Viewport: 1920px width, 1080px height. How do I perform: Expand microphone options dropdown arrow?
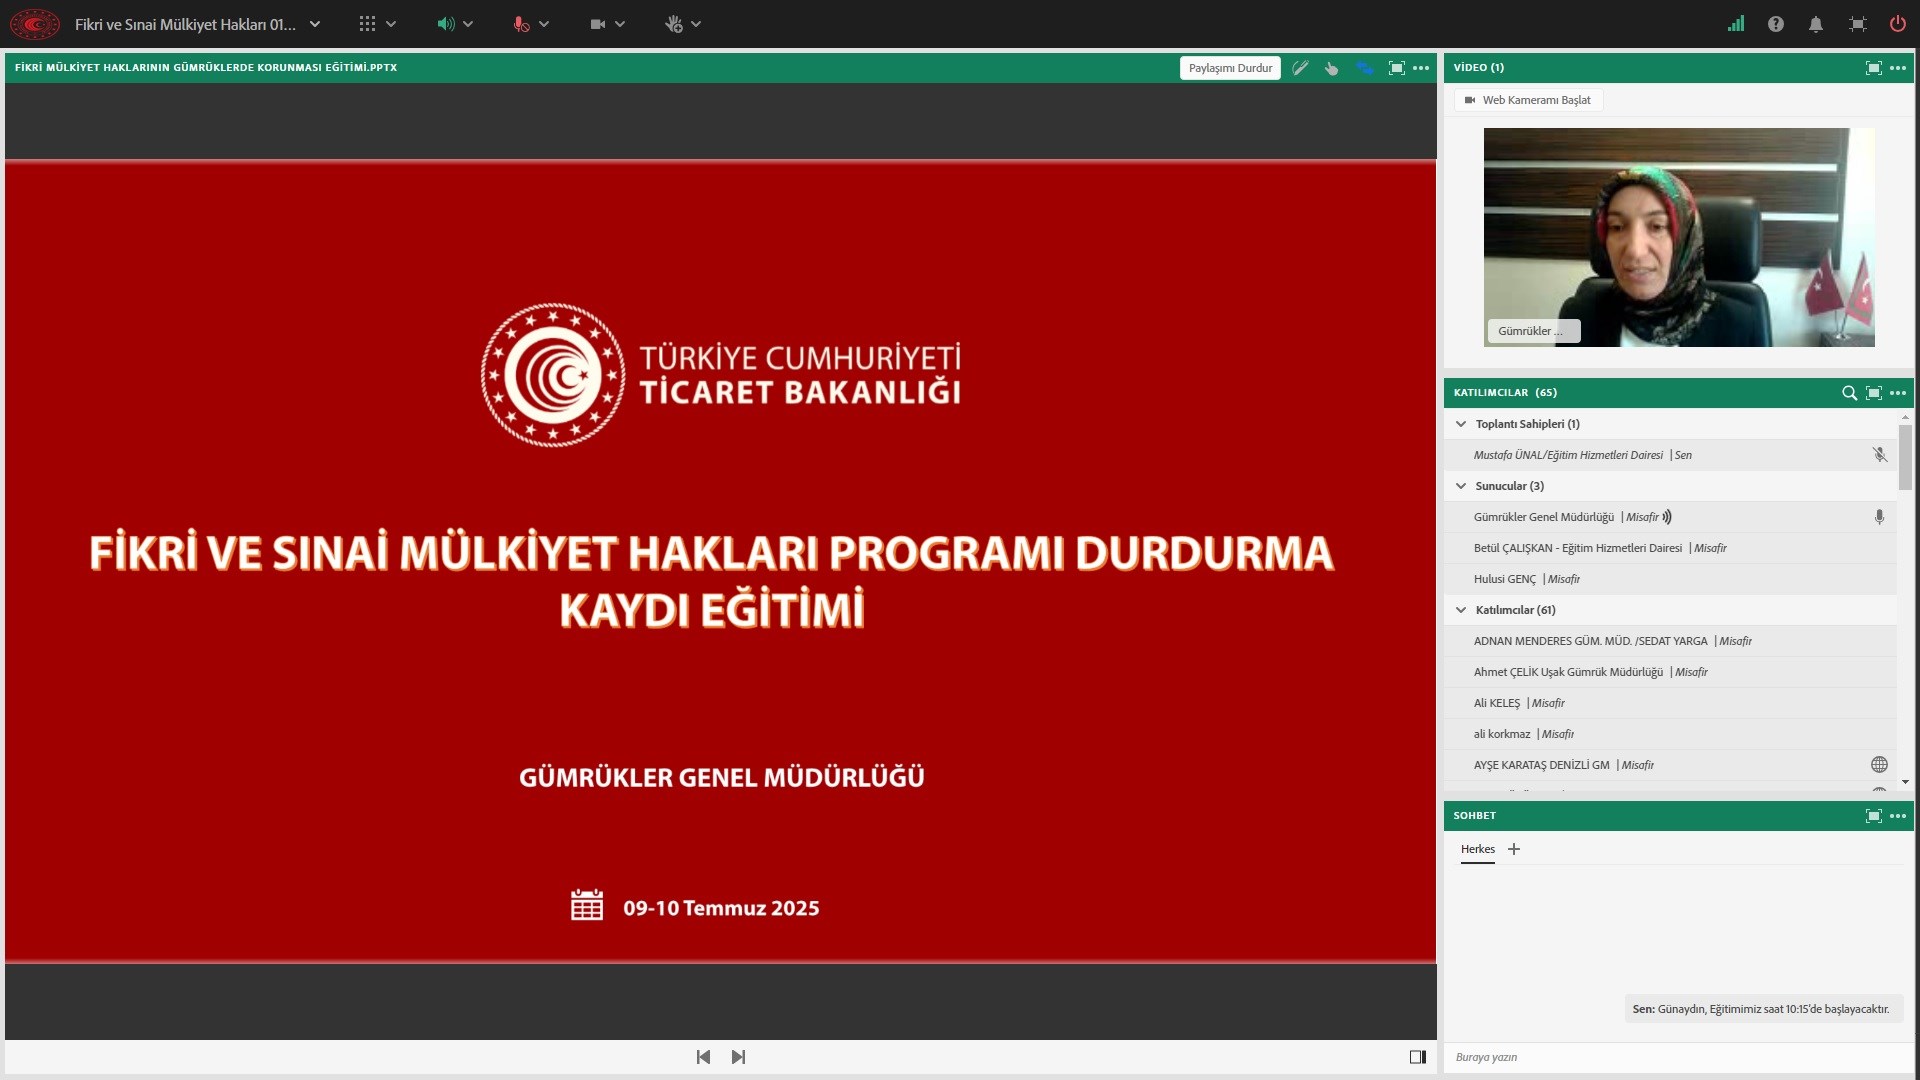[x=544, y=24]
